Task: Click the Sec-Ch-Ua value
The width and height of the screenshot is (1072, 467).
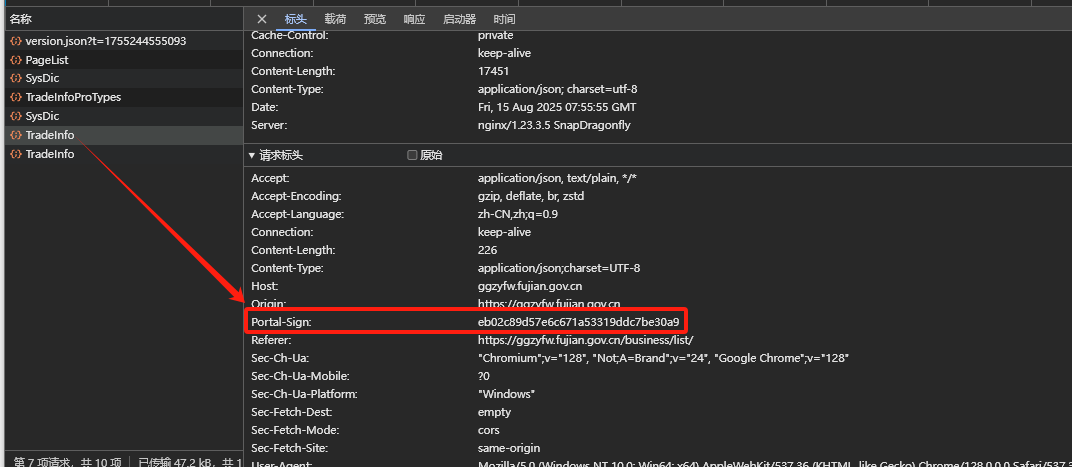Action: pos(663,358)
